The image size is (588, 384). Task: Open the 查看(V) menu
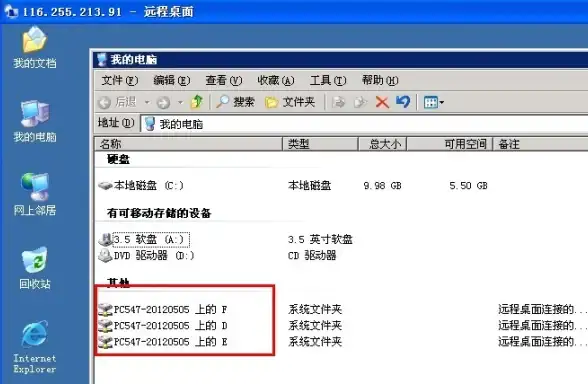tap(224, 80)
